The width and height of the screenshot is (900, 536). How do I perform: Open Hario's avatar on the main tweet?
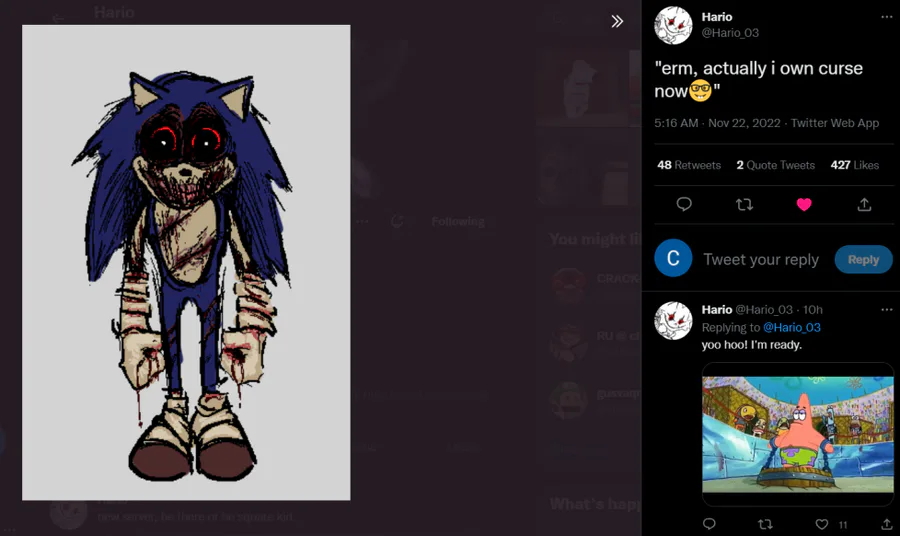click(x=673, y=26)
